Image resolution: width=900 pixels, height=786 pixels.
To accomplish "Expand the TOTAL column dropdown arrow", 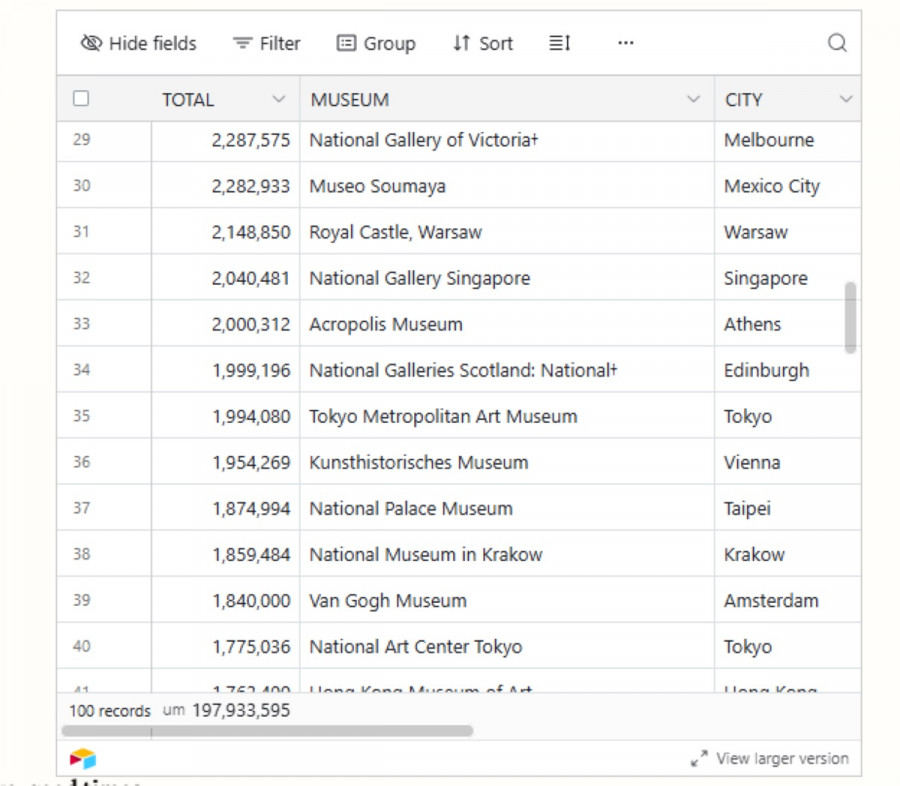I will [279, 99].
